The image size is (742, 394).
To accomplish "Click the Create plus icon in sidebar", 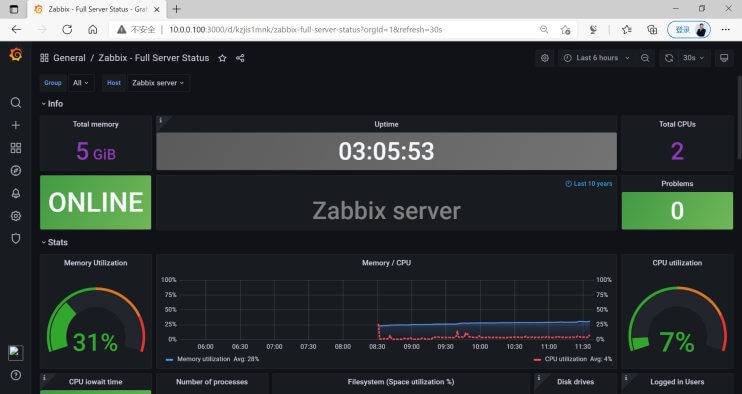I will click(x=16, y=125).
